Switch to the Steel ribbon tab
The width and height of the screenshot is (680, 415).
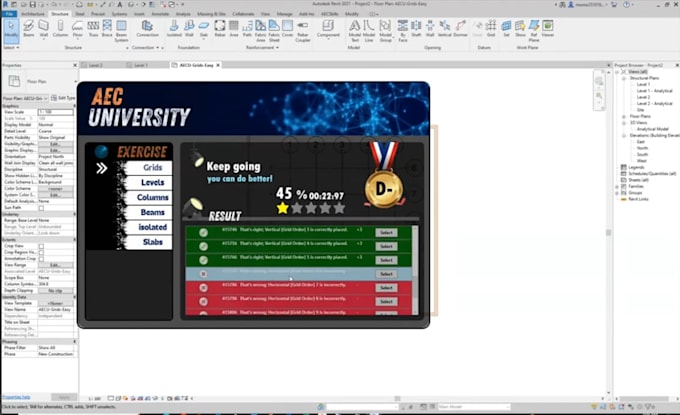(80, 14)
